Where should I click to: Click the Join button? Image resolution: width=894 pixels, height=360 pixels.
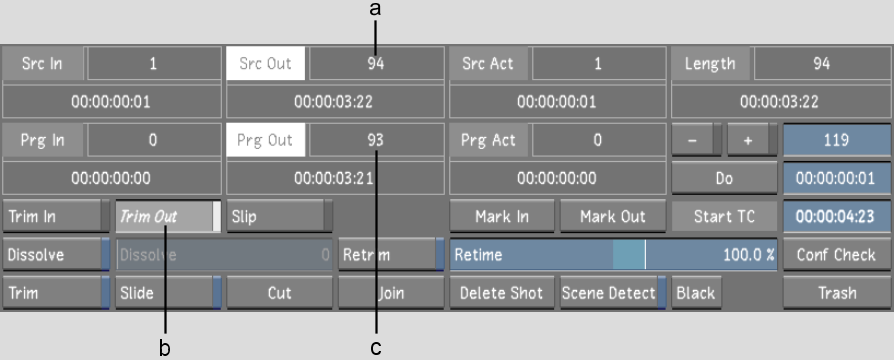391,293
